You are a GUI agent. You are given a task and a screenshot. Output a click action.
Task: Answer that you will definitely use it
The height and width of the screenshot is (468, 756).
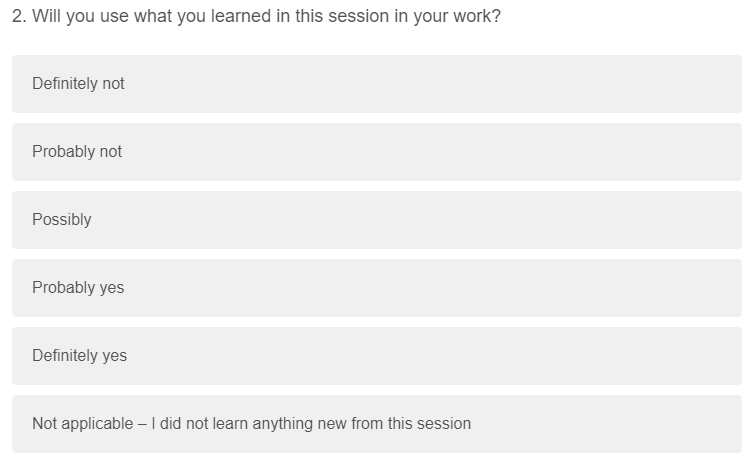pos(377,356)
